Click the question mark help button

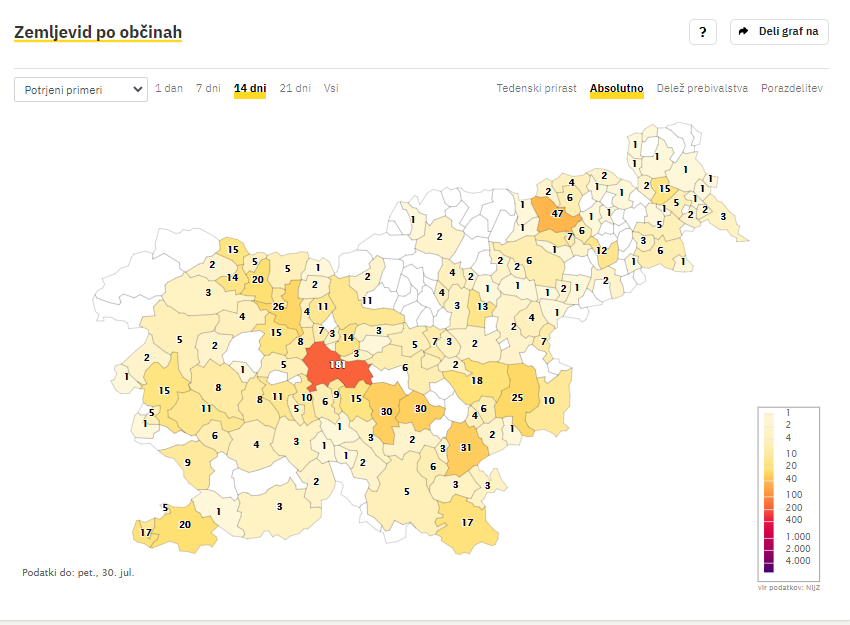702,32
